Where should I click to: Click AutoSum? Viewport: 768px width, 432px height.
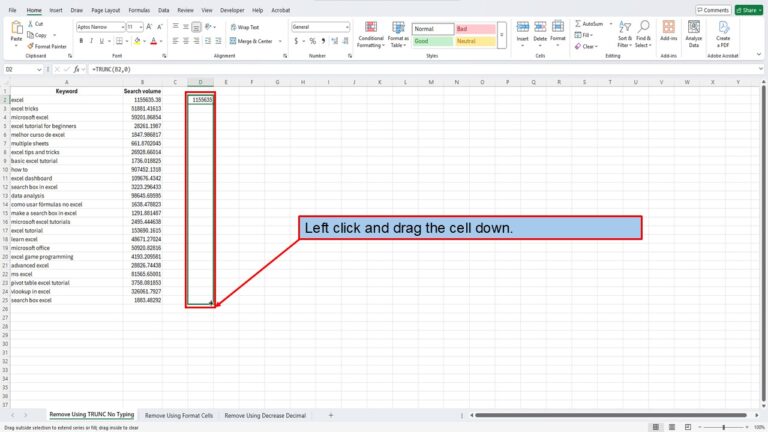tap(590, 24)
